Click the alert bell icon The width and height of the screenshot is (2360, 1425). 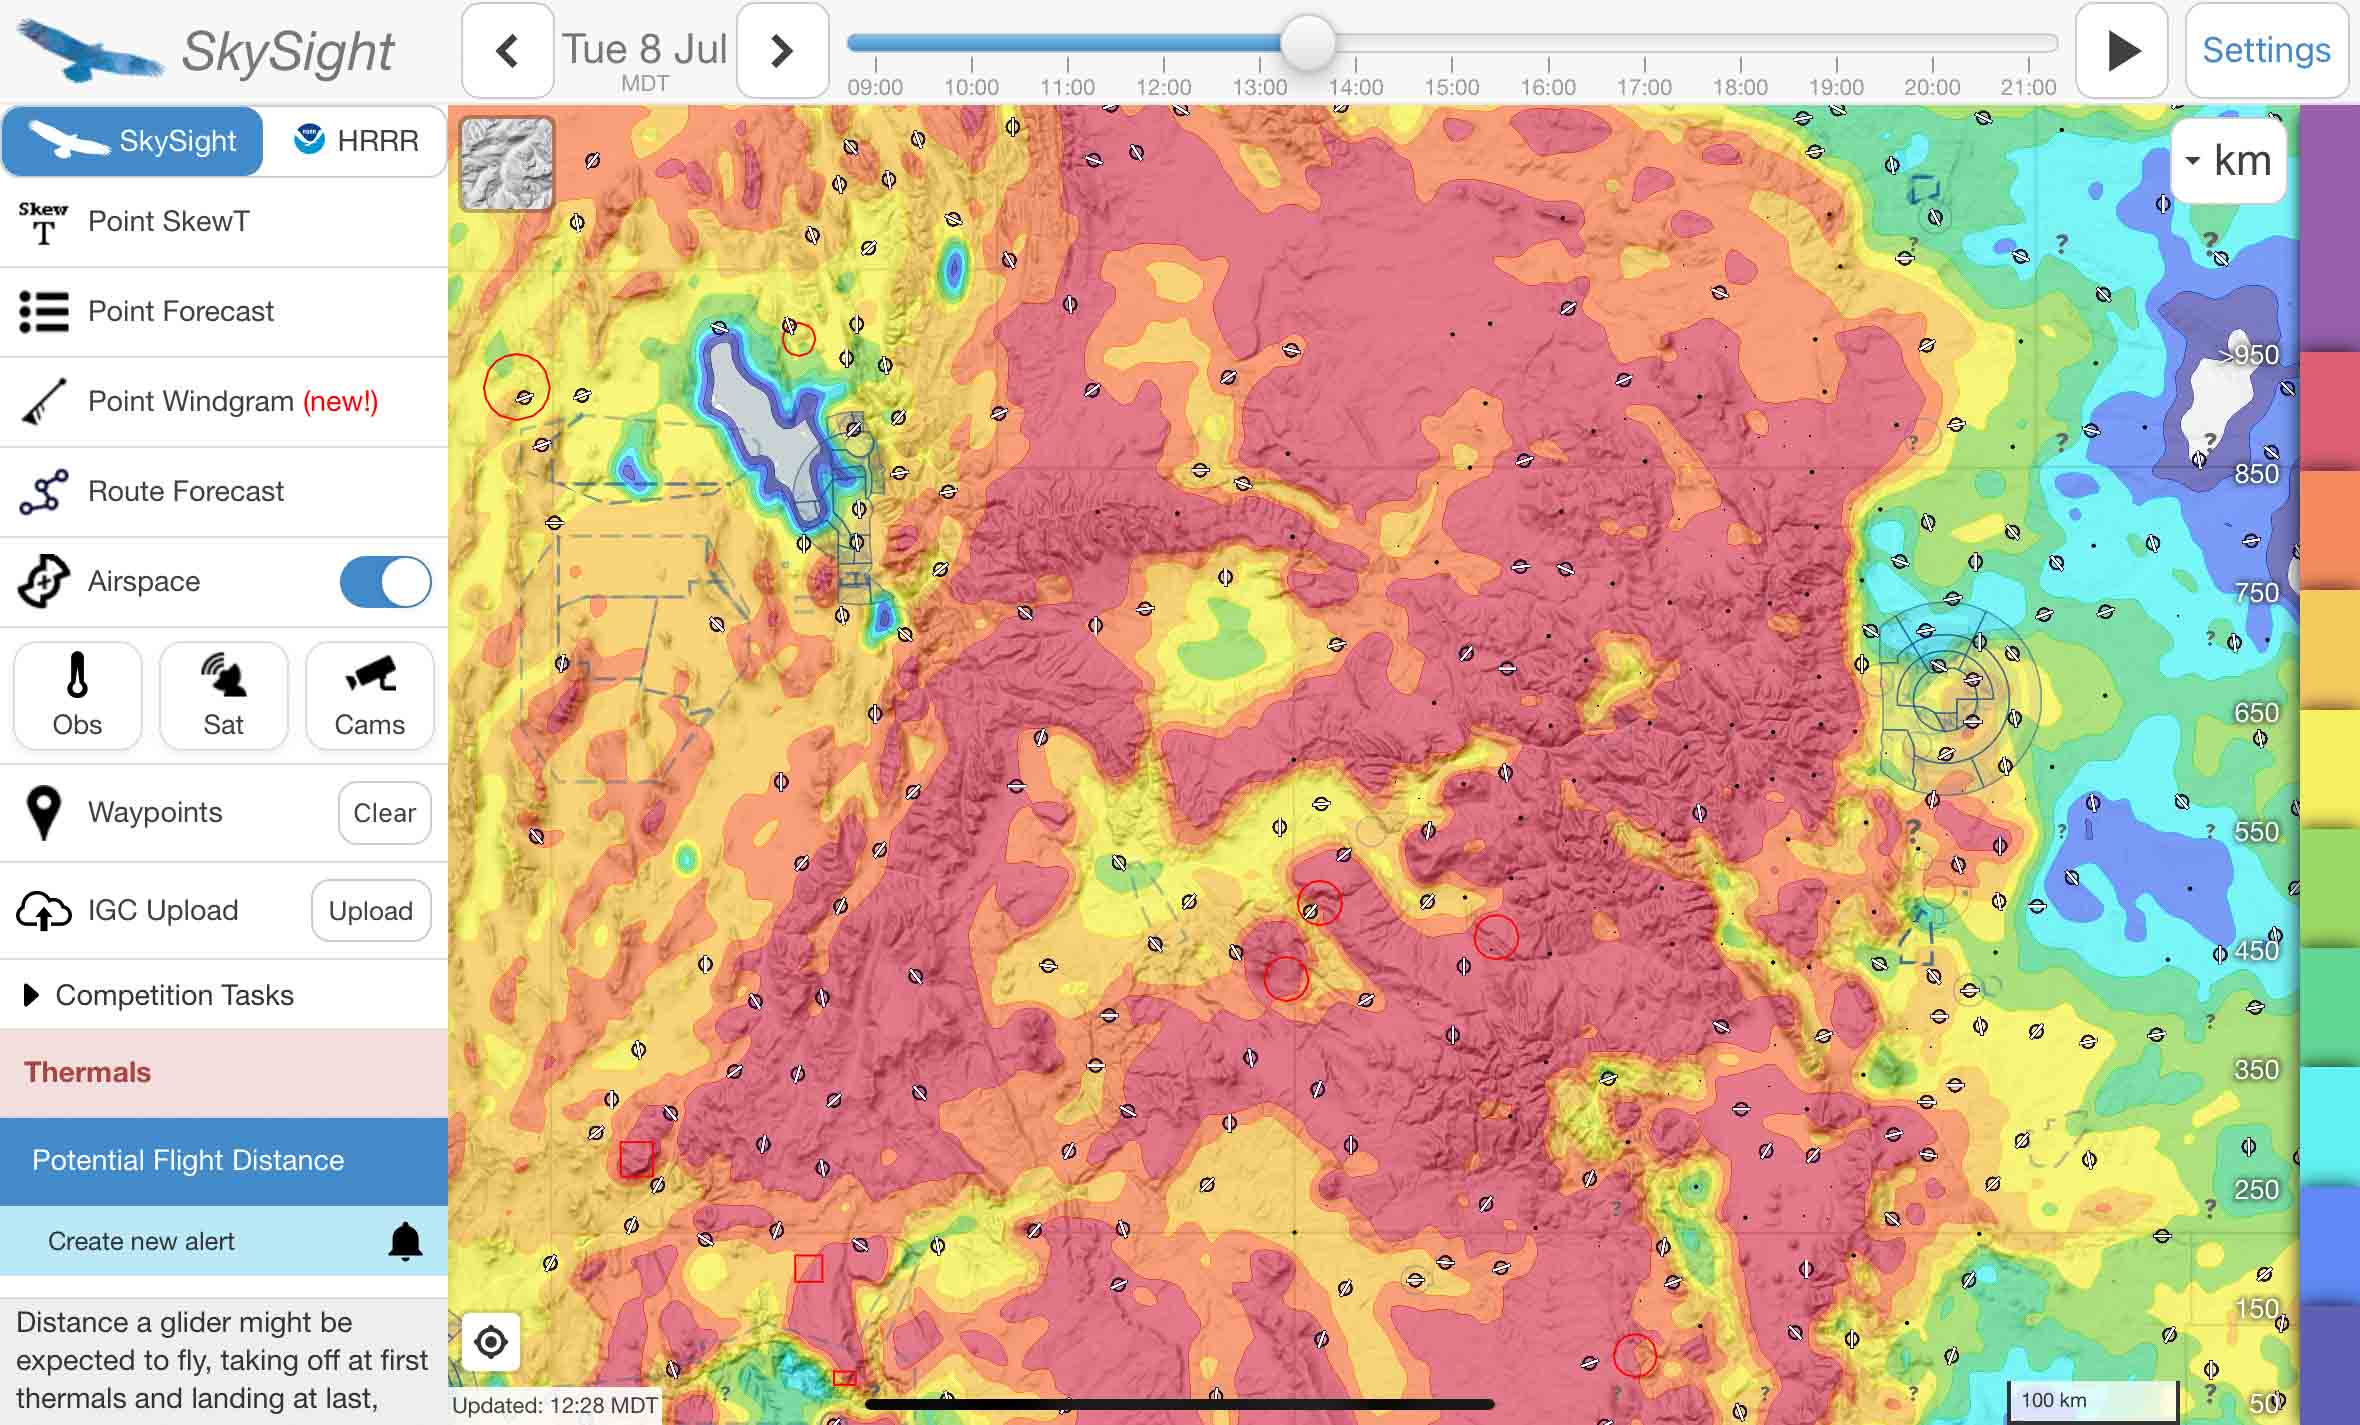405,1241
